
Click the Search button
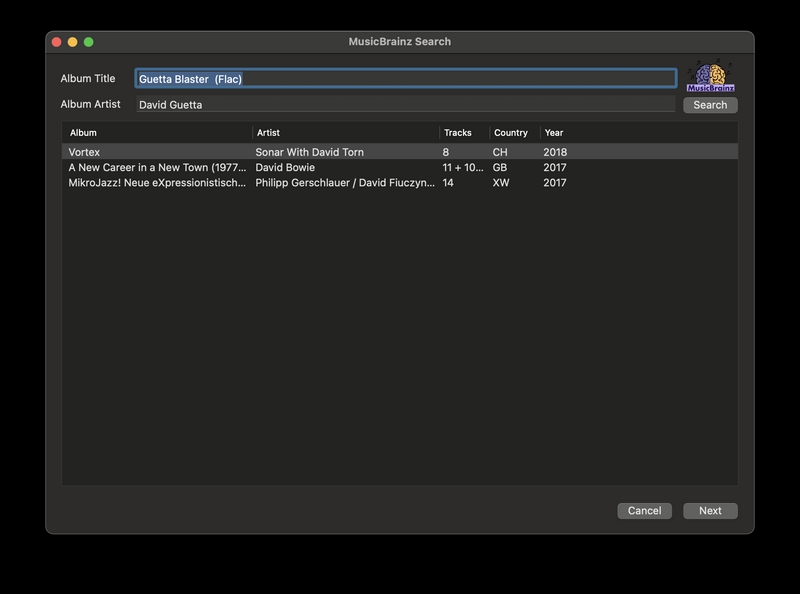pyautogui.click(x=710, y=105)
